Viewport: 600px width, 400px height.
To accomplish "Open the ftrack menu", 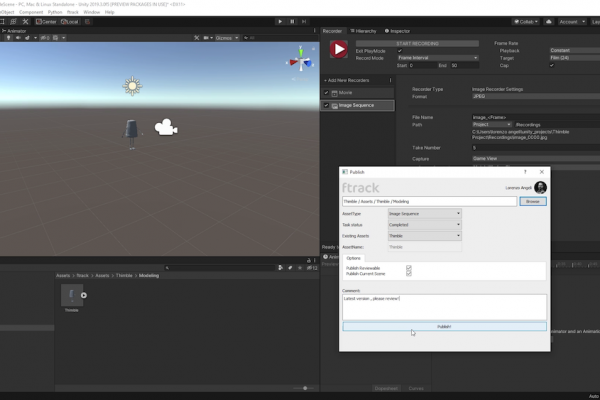I will (x=73, y=12).
